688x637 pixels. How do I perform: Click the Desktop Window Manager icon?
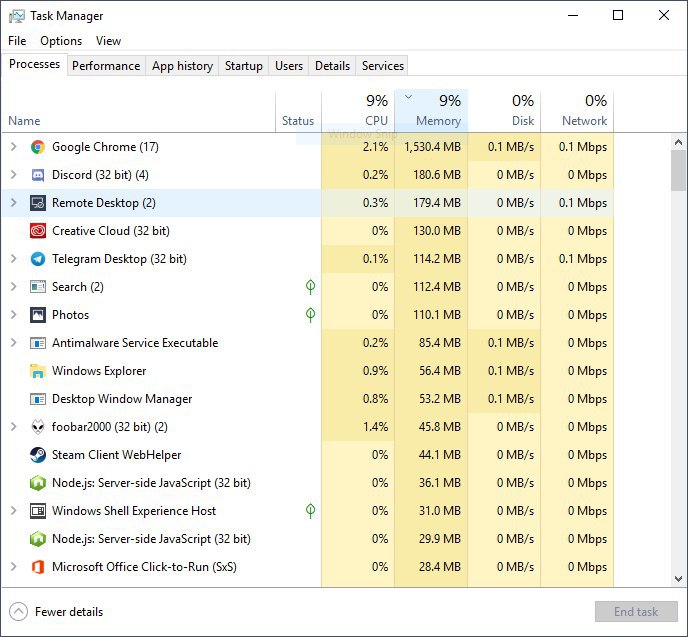pos(38,399)
